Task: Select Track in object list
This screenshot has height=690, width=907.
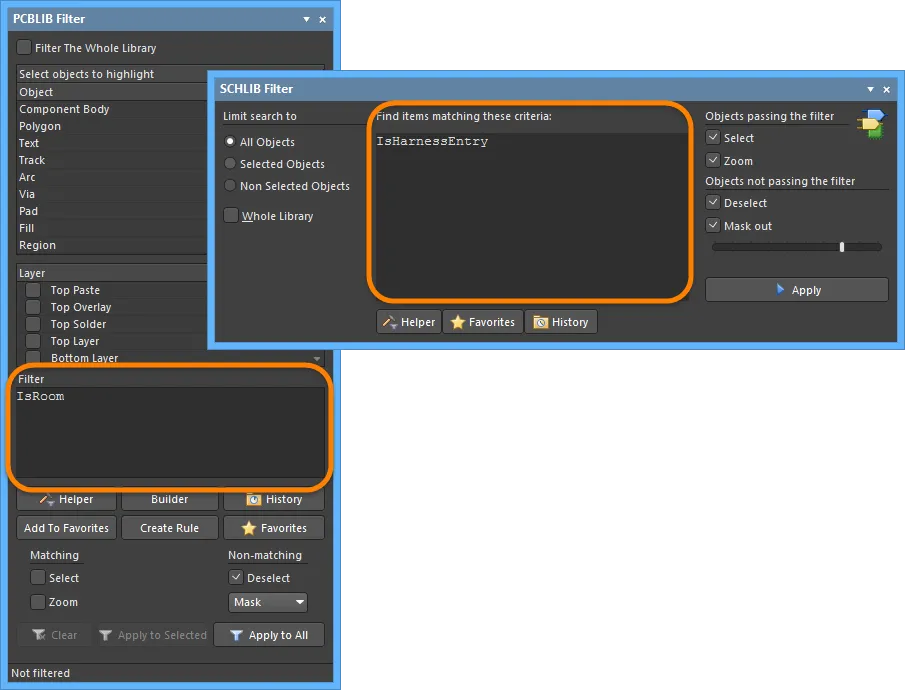Action: click(x=113, y=160)
